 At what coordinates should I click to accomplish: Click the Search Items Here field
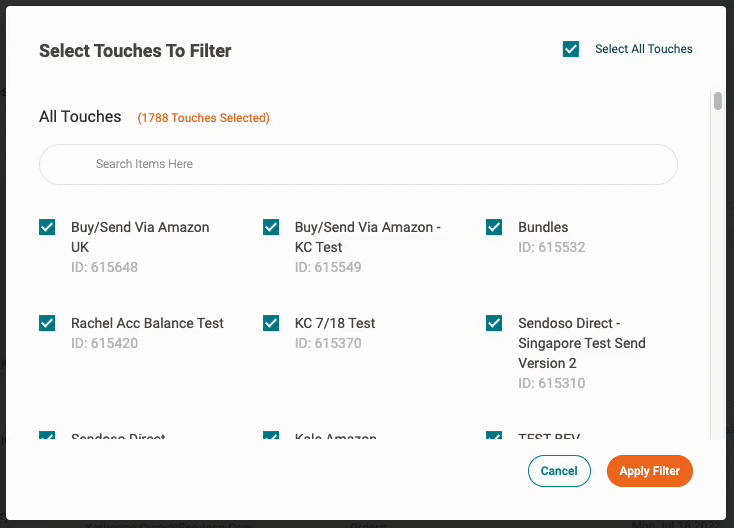point(358,164)
